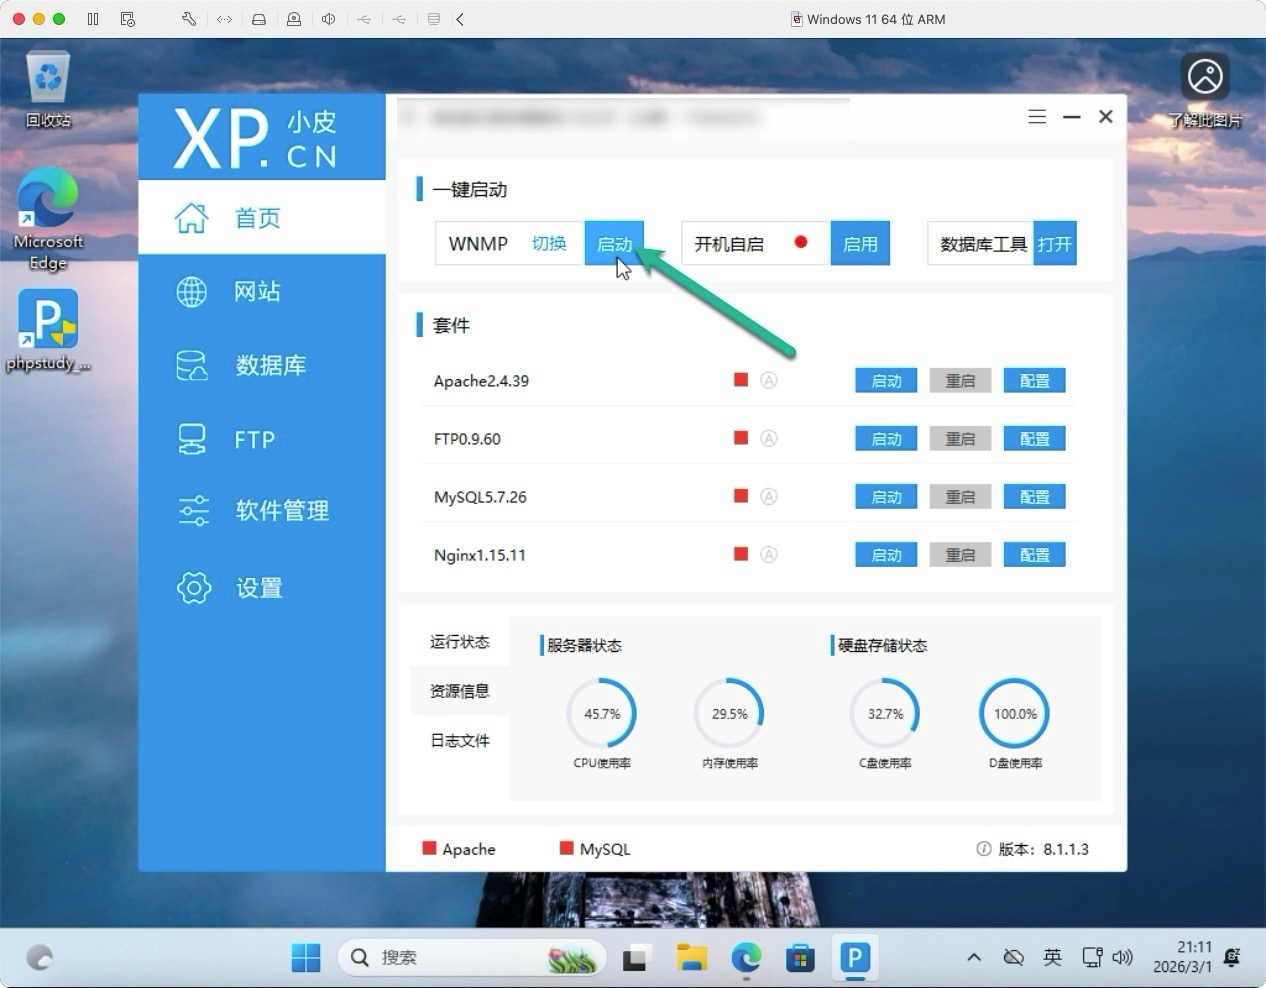
Task: Expand the system tray hidden icons chevron
Action: [974, 957]
